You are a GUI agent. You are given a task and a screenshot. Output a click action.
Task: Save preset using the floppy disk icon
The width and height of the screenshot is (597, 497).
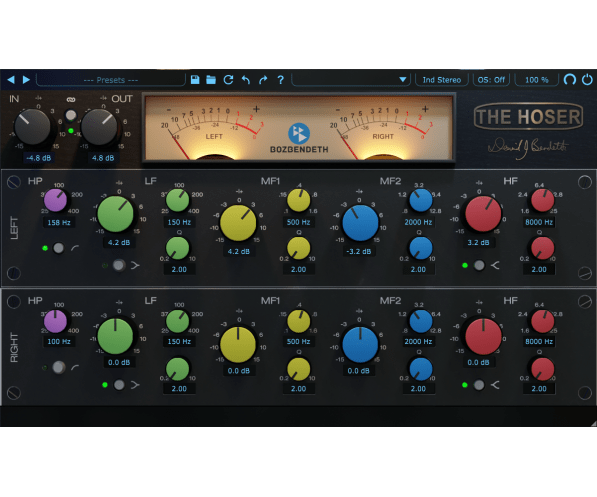(x=195, y=80)
